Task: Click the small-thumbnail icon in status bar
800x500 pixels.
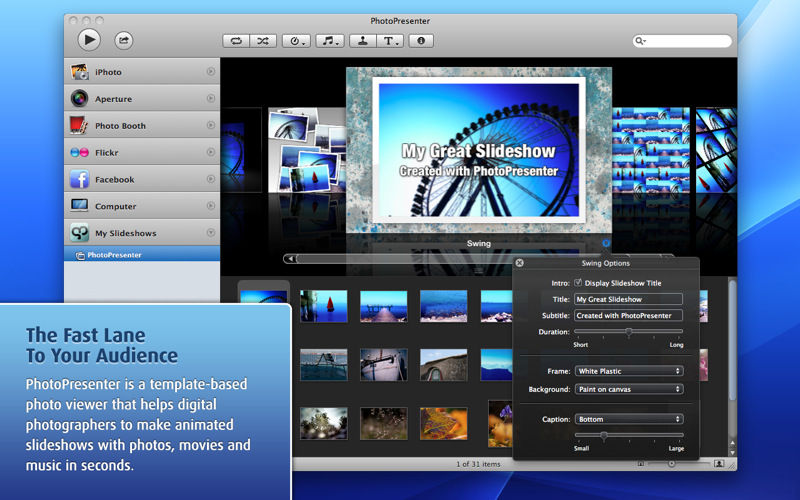Action: click(641, 463)
